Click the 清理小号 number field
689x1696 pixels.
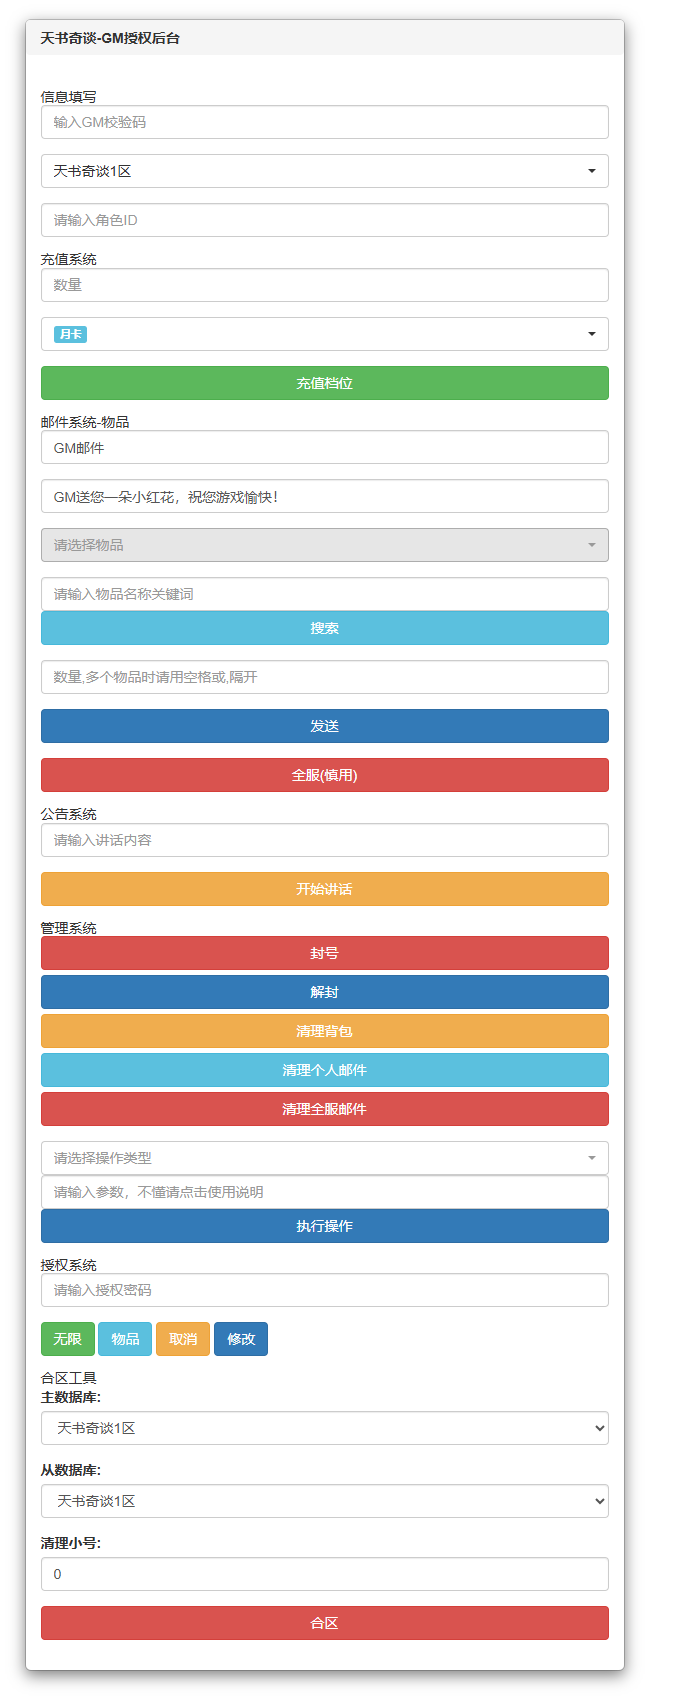(324, 1574)
